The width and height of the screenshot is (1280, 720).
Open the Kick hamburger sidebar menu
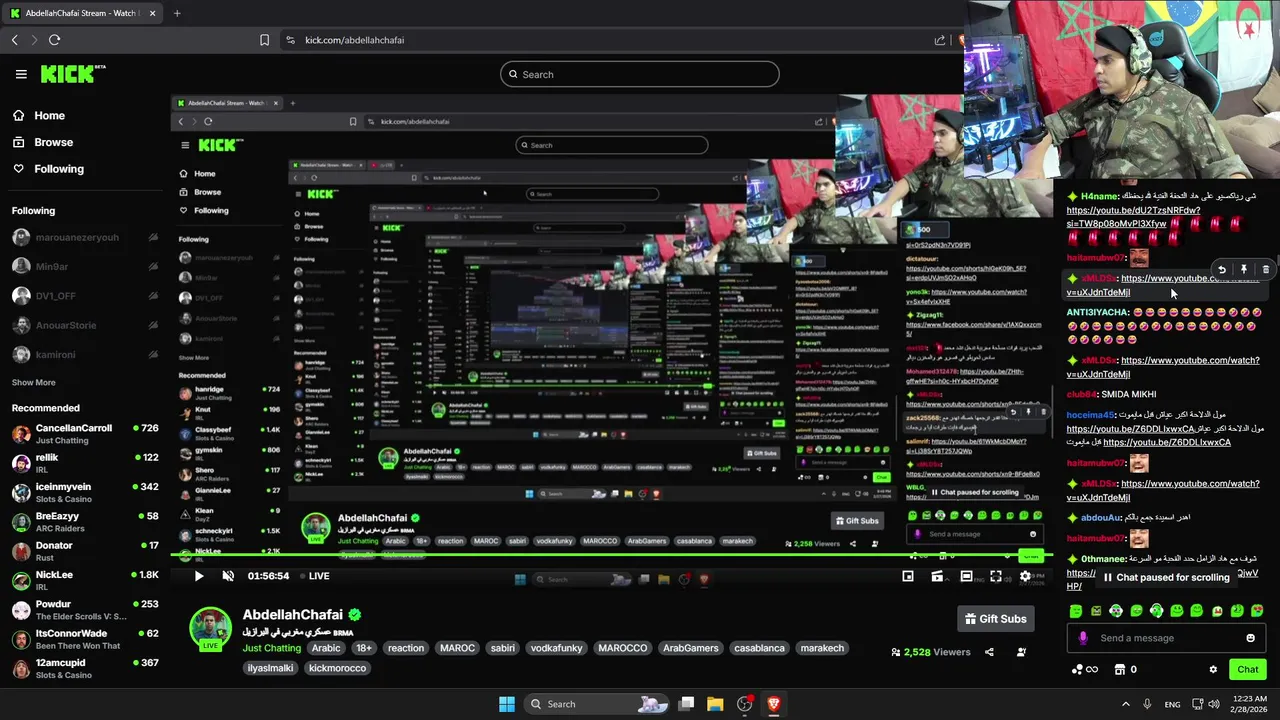21,74
